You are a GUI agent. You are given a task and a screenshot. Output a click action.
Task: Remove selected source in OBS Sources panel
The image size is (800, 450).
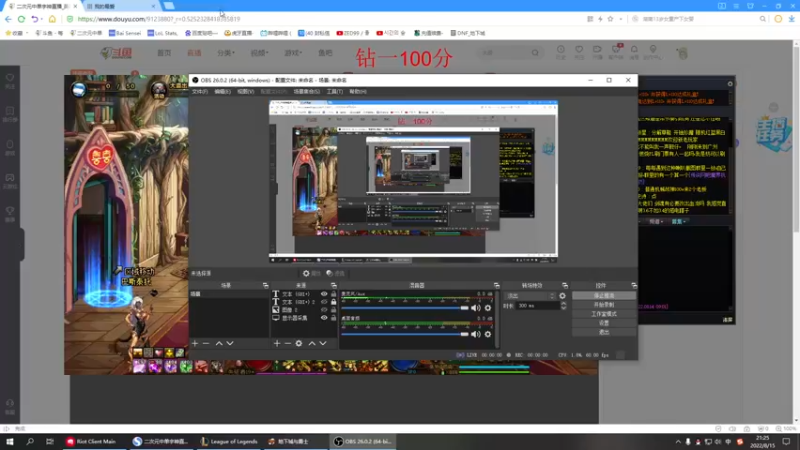[x=288, y=343]
